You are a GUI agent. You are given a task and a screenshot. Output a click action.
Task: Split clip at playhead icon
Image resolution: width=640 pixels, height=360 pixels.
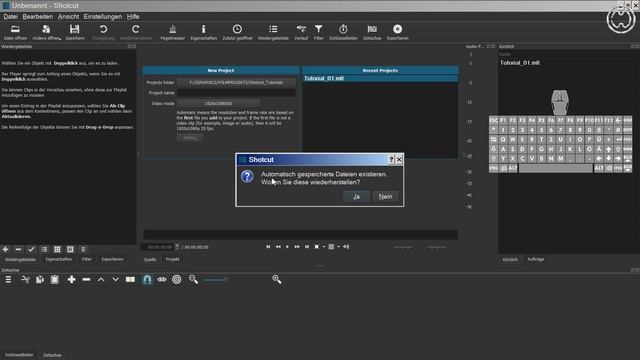[130, 280]
